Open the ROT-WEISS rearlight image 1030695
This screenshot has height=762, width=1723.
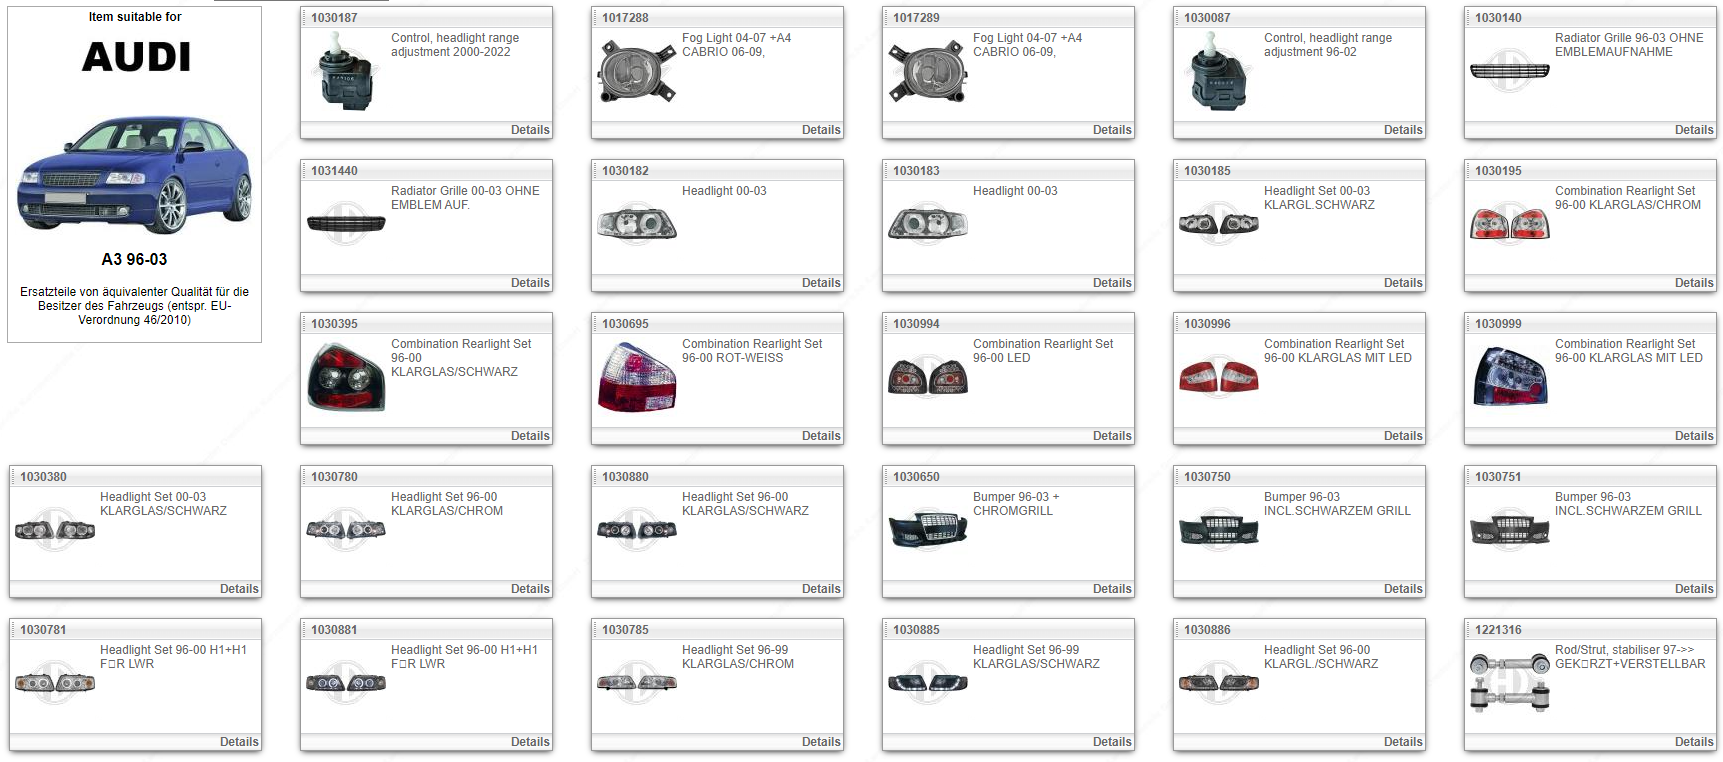636,377
